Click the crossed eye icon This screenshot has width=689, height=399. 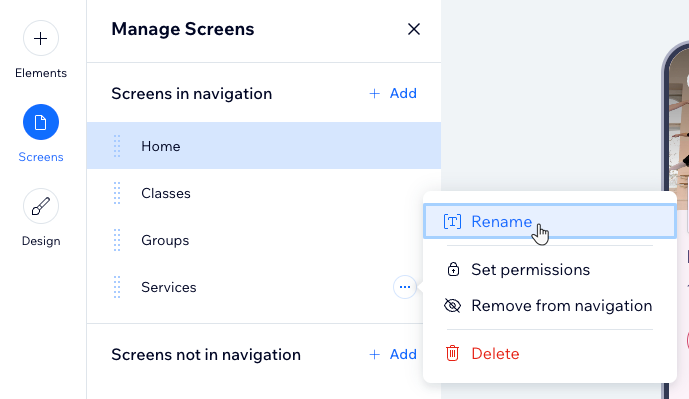tap(453, 305)
